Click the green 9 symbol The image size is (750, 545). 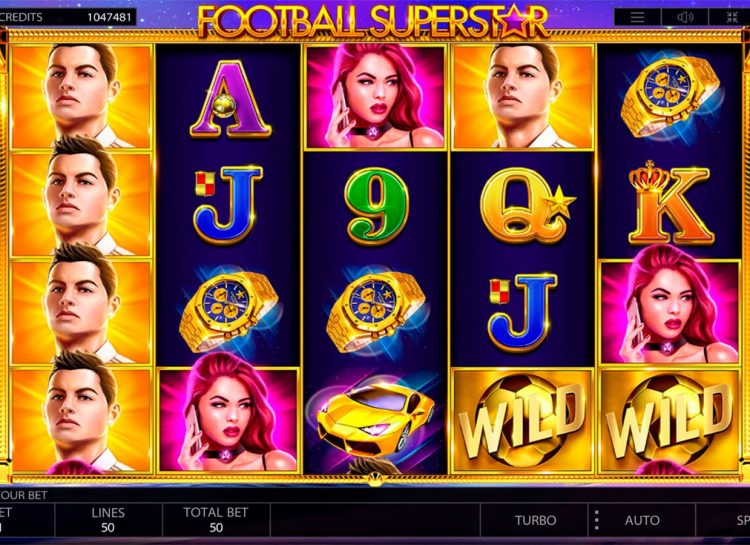pos(376,205)
